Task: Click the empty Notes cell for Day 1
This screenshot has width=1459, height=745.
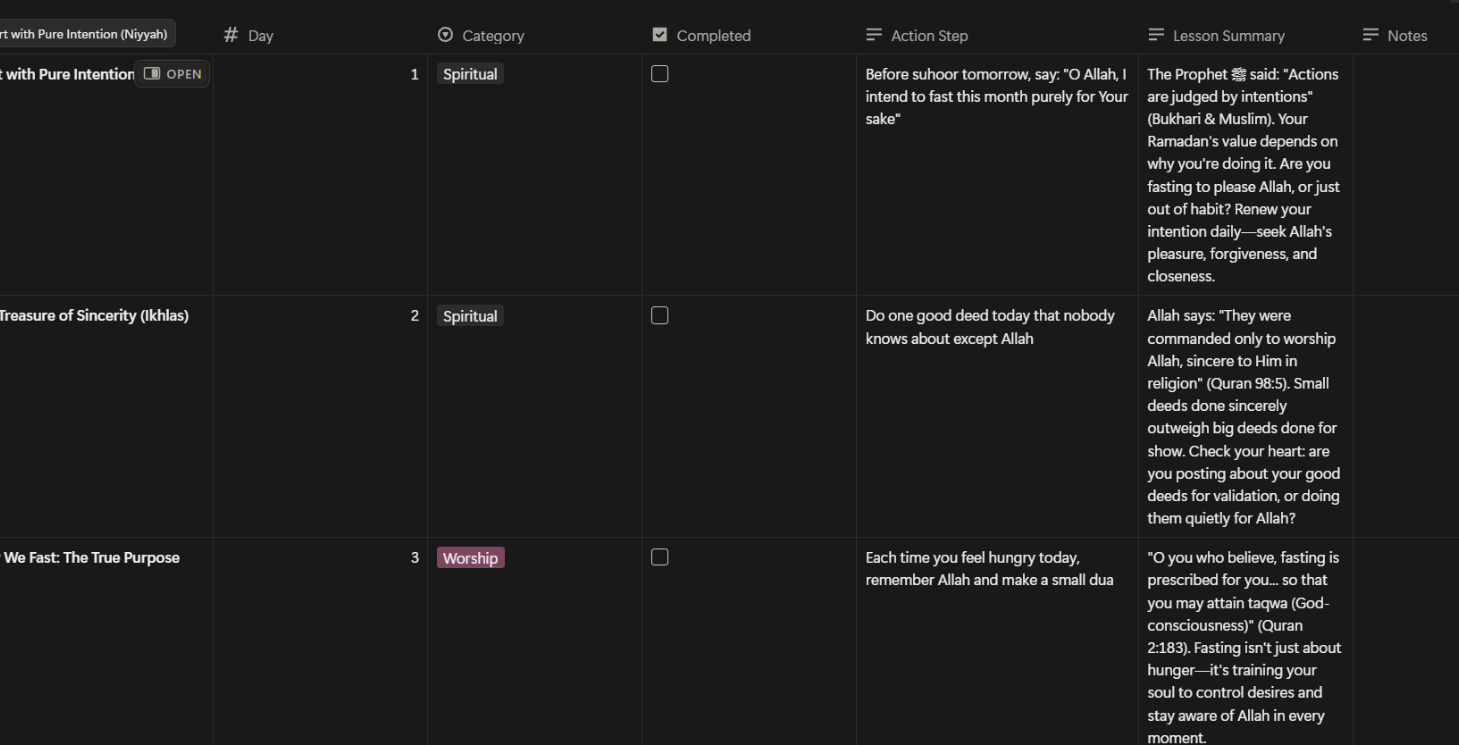Action: [x=1405, y=170]
